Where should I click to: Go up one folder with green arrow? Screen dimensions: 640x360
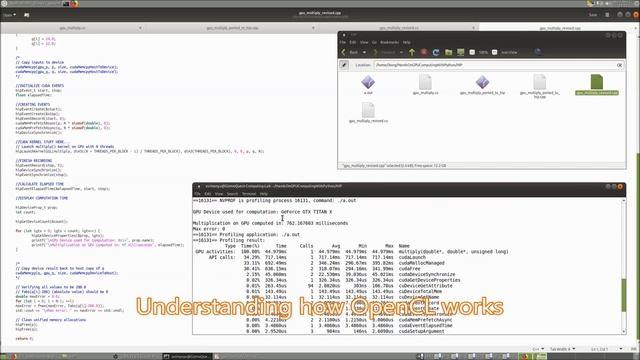(x=412, y=52)
